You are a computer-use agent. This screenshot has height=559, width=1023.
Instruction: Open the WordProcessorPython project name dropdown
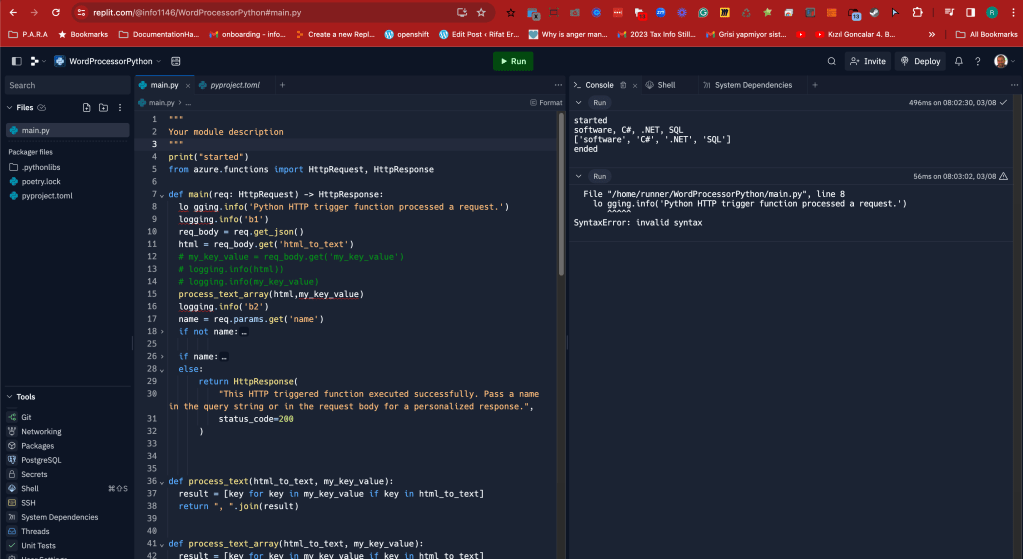(108, 61)
